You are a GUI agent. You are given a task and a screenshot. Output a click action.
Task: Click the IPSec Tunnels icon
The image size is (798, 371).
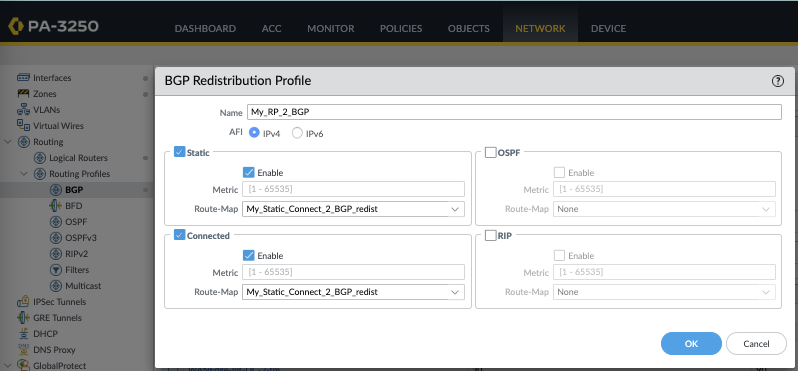(23, 301)
